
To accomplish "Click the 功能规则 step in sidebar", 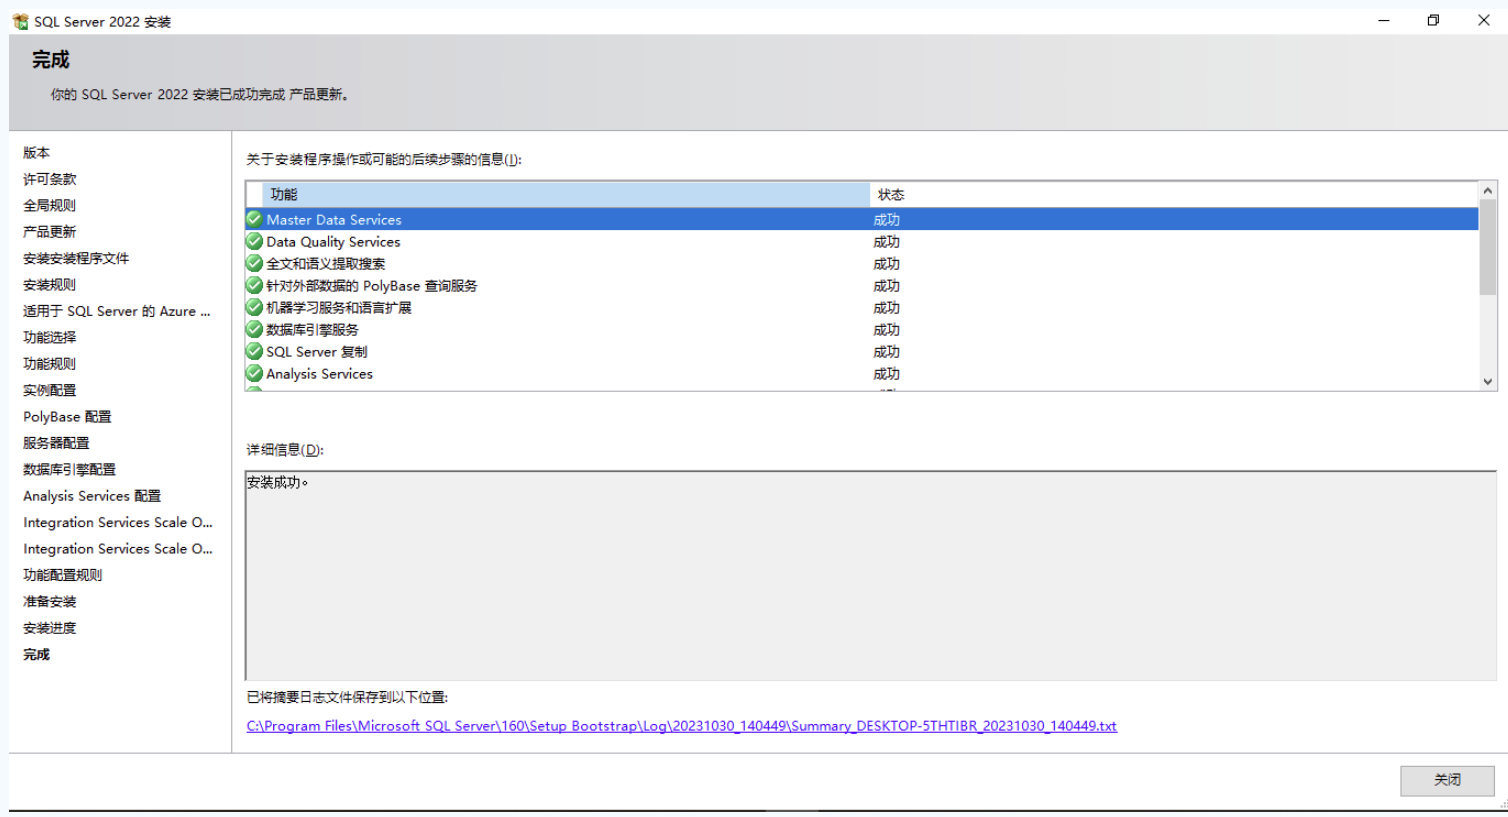I will (50, 363).
